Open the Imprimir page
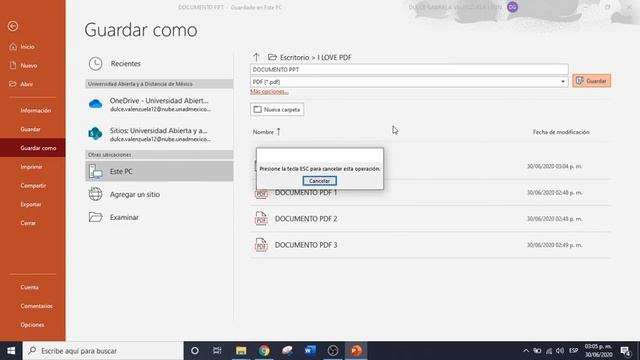This screenshot has height=360, width=640. (31, 167)
